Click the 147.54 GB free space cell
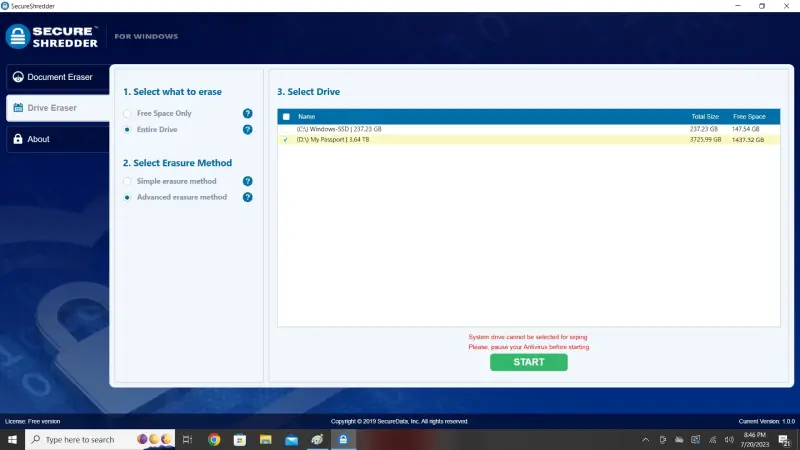 point(745,129)
